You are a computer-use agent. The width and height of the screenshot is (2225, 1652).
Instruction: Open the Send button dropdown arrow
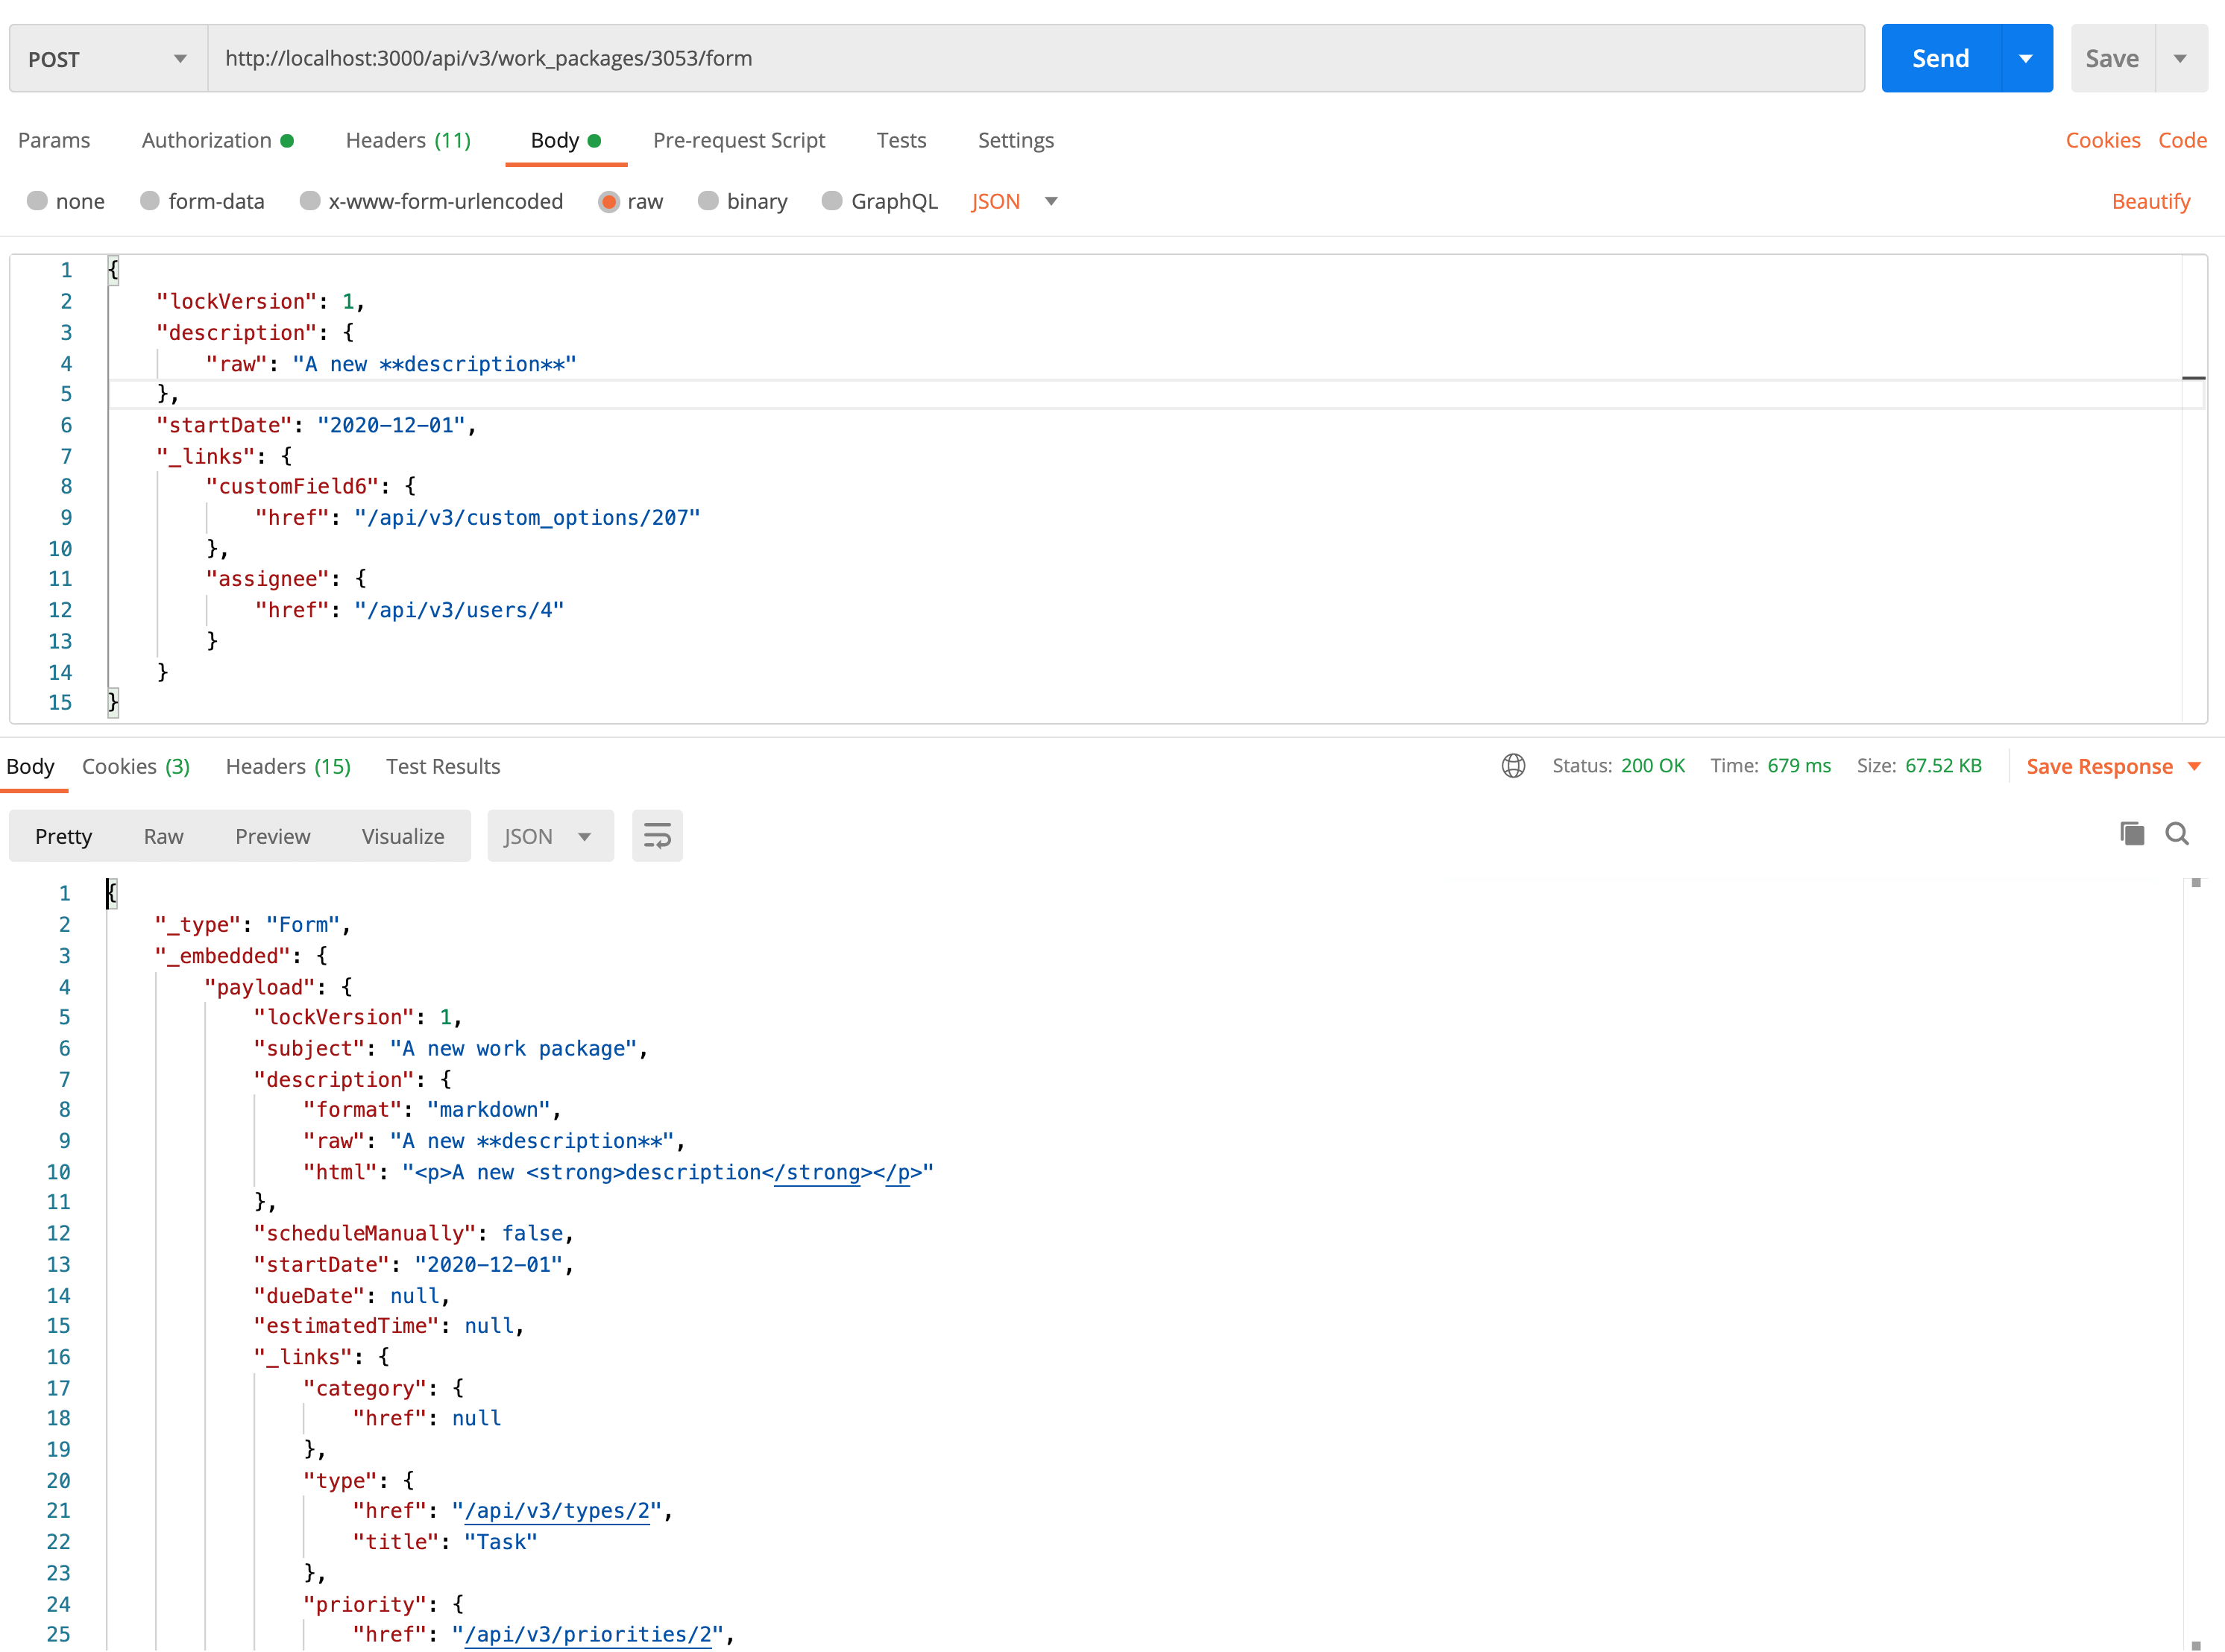2026,59
